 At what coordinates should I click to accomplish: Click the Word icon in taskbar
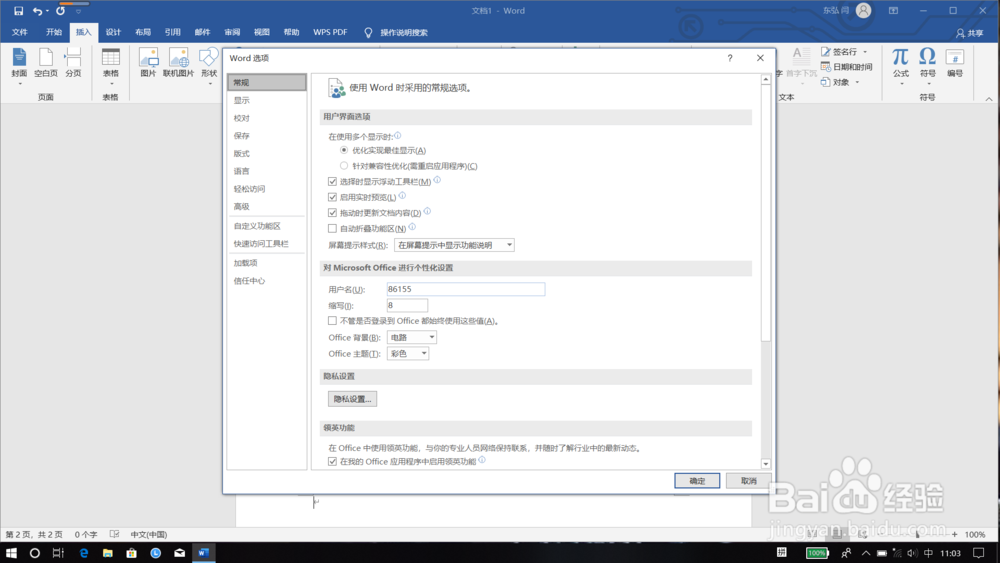pyautogui.click(x=203, y=553)
